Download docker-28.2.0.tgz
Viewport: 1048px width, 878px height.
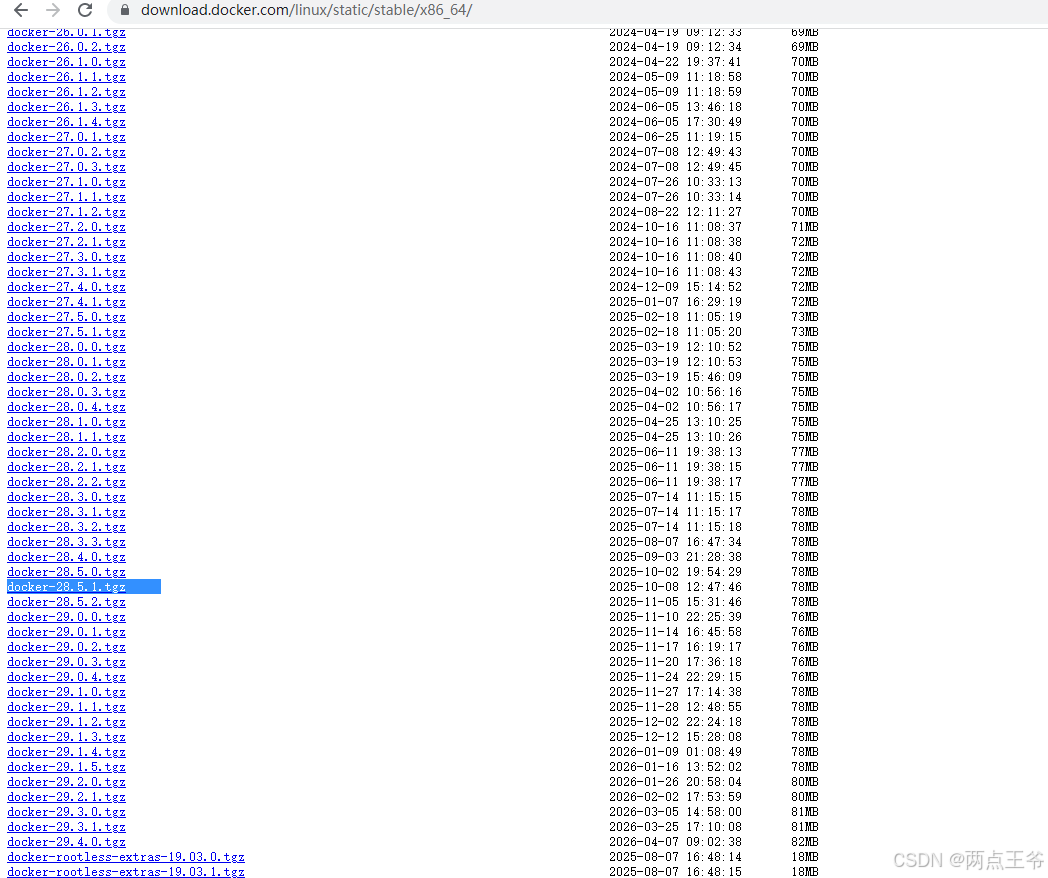click(66, 452)
